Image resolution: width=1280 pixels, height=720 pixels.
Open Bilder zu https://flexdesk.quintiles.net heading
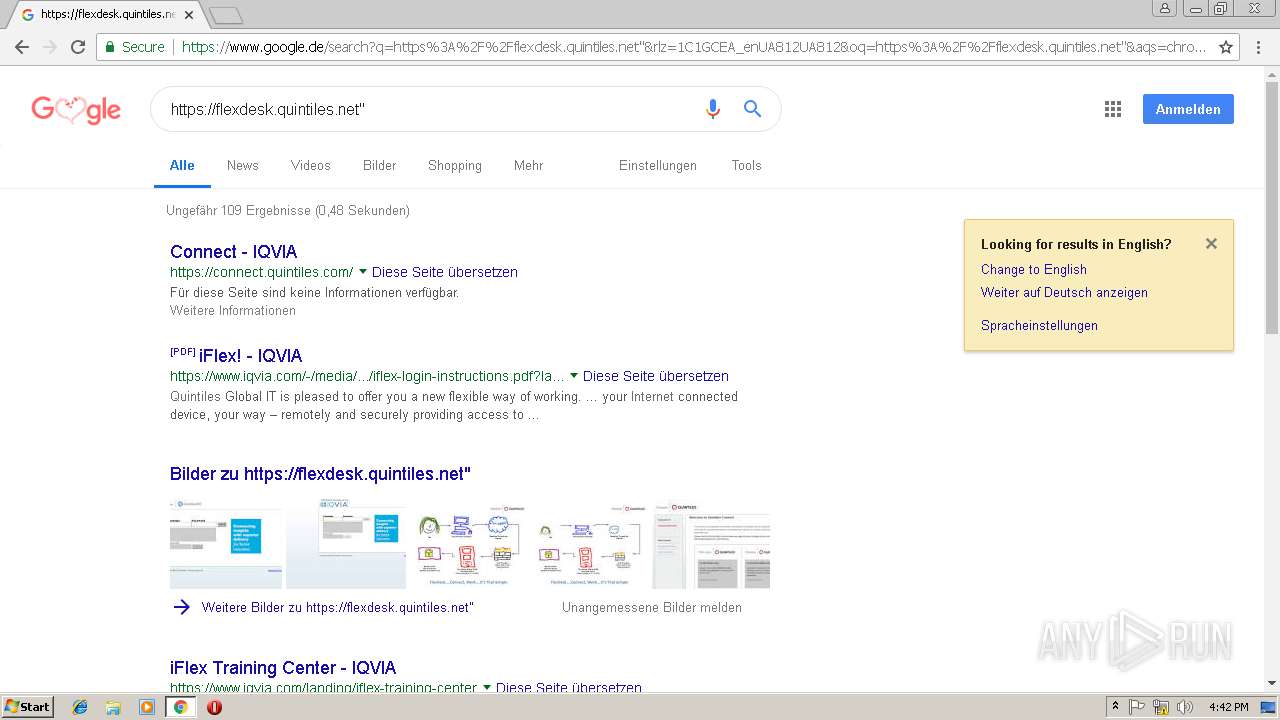point(320,473)
